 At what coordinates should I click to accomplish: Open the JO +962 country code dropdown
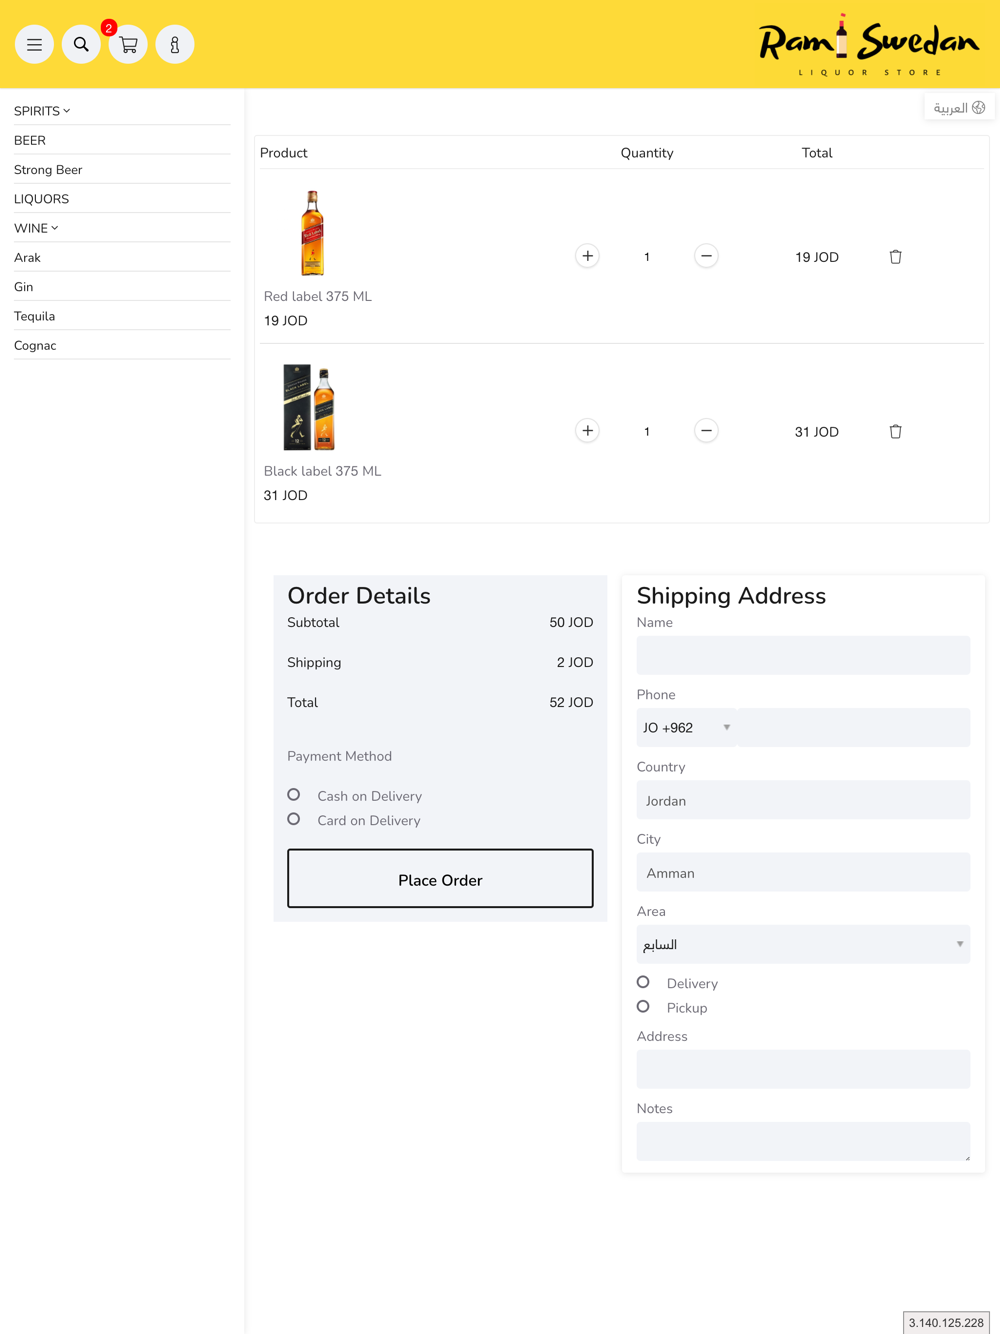687,728
